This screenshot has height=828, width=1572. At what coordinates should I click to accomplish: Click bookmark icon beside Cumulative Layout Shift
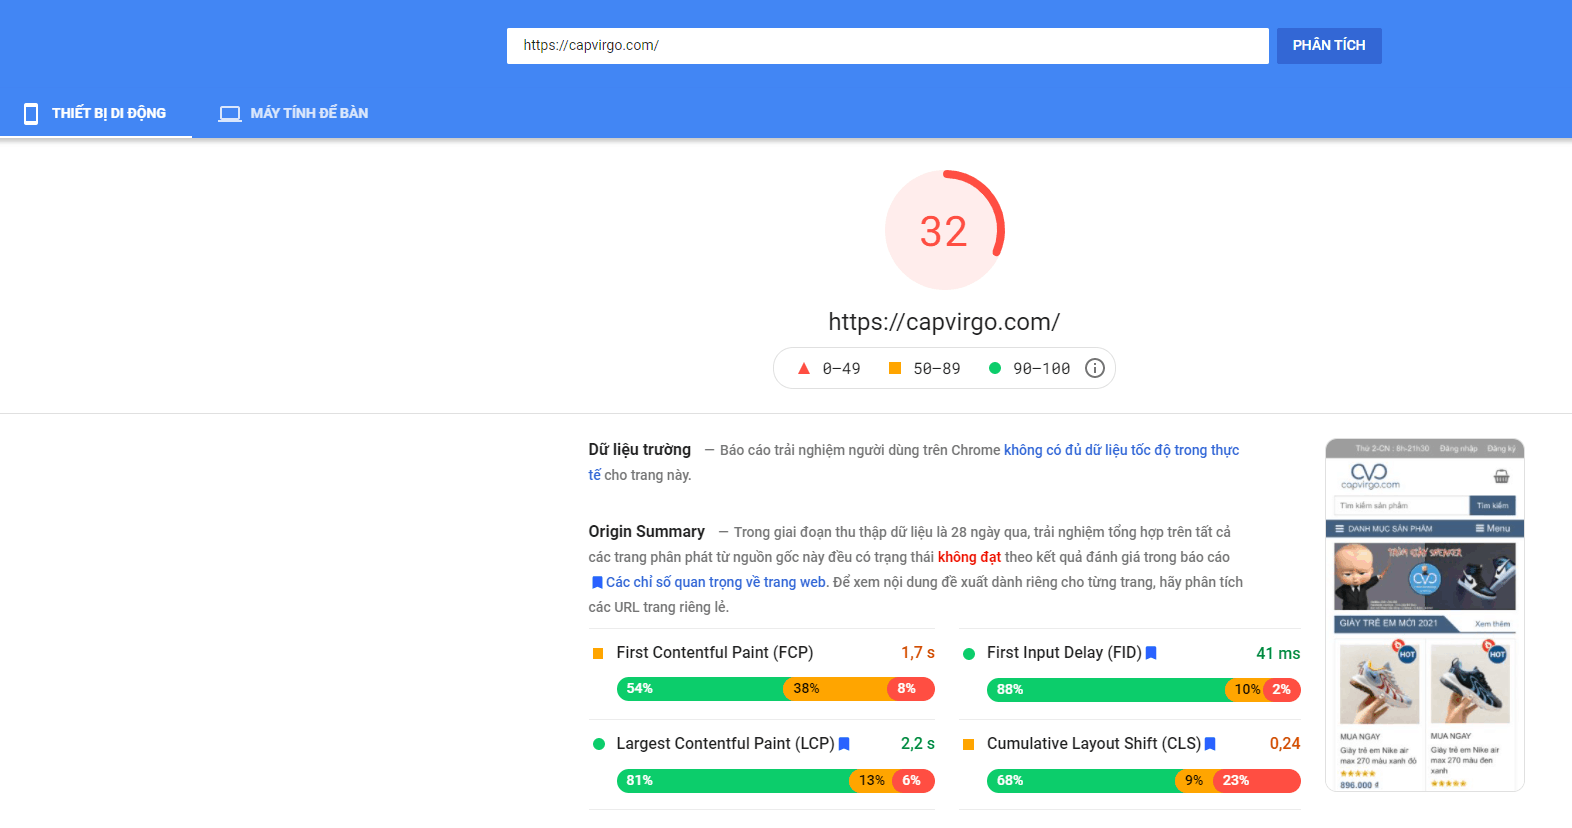click(x=1210, y=744)
